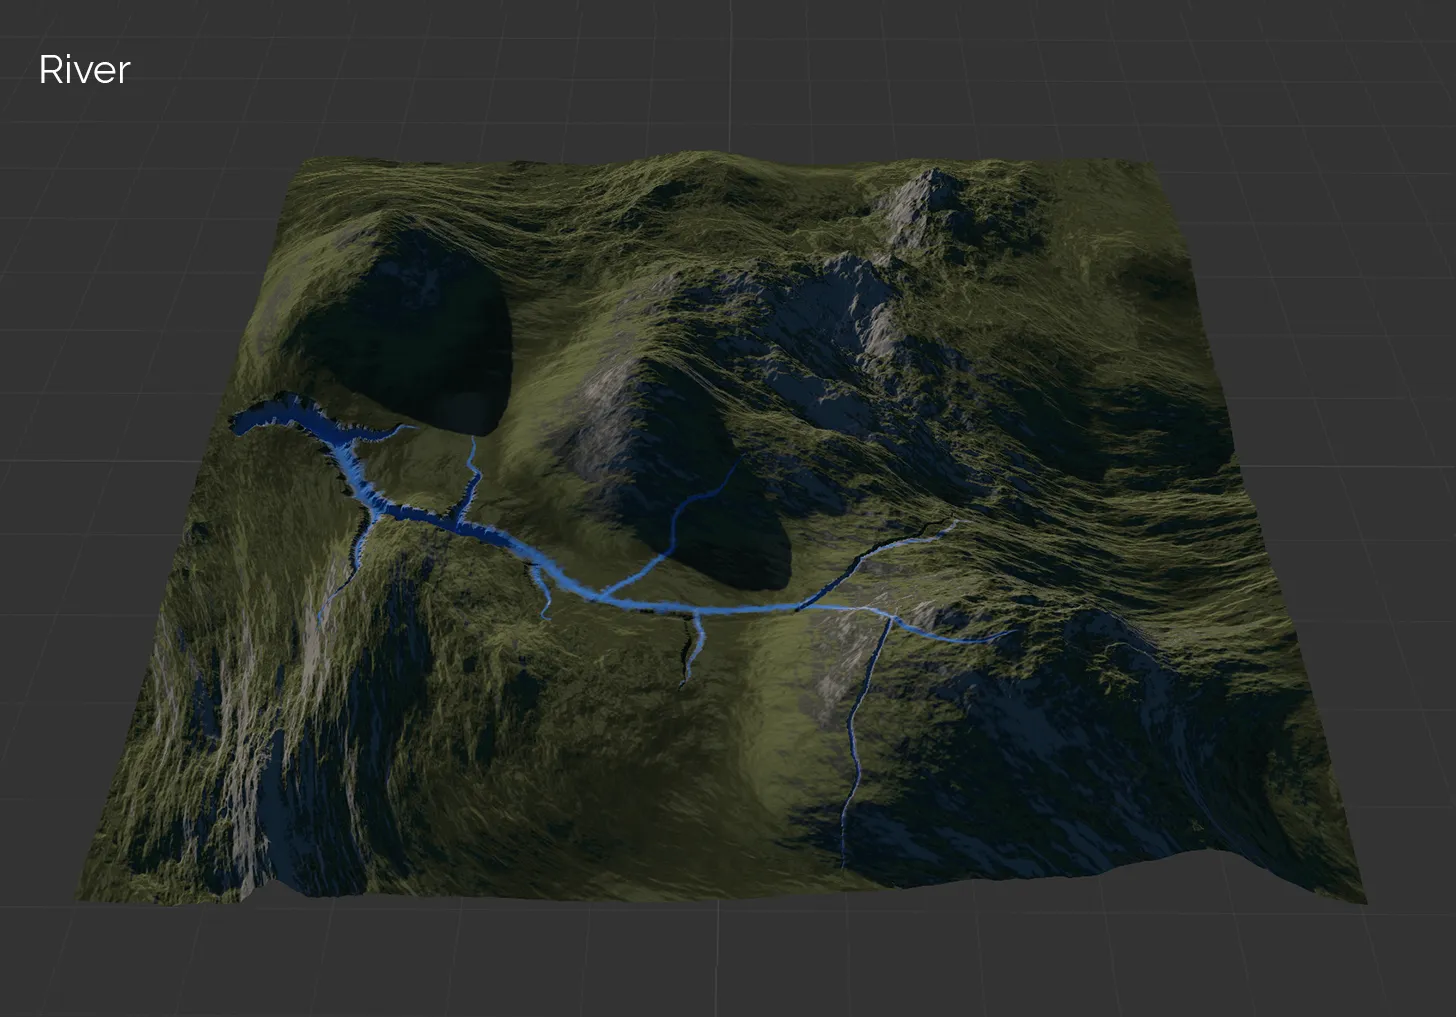Click the River title label
Screen dimensions: 1456x1017
(x=84, y=69)
